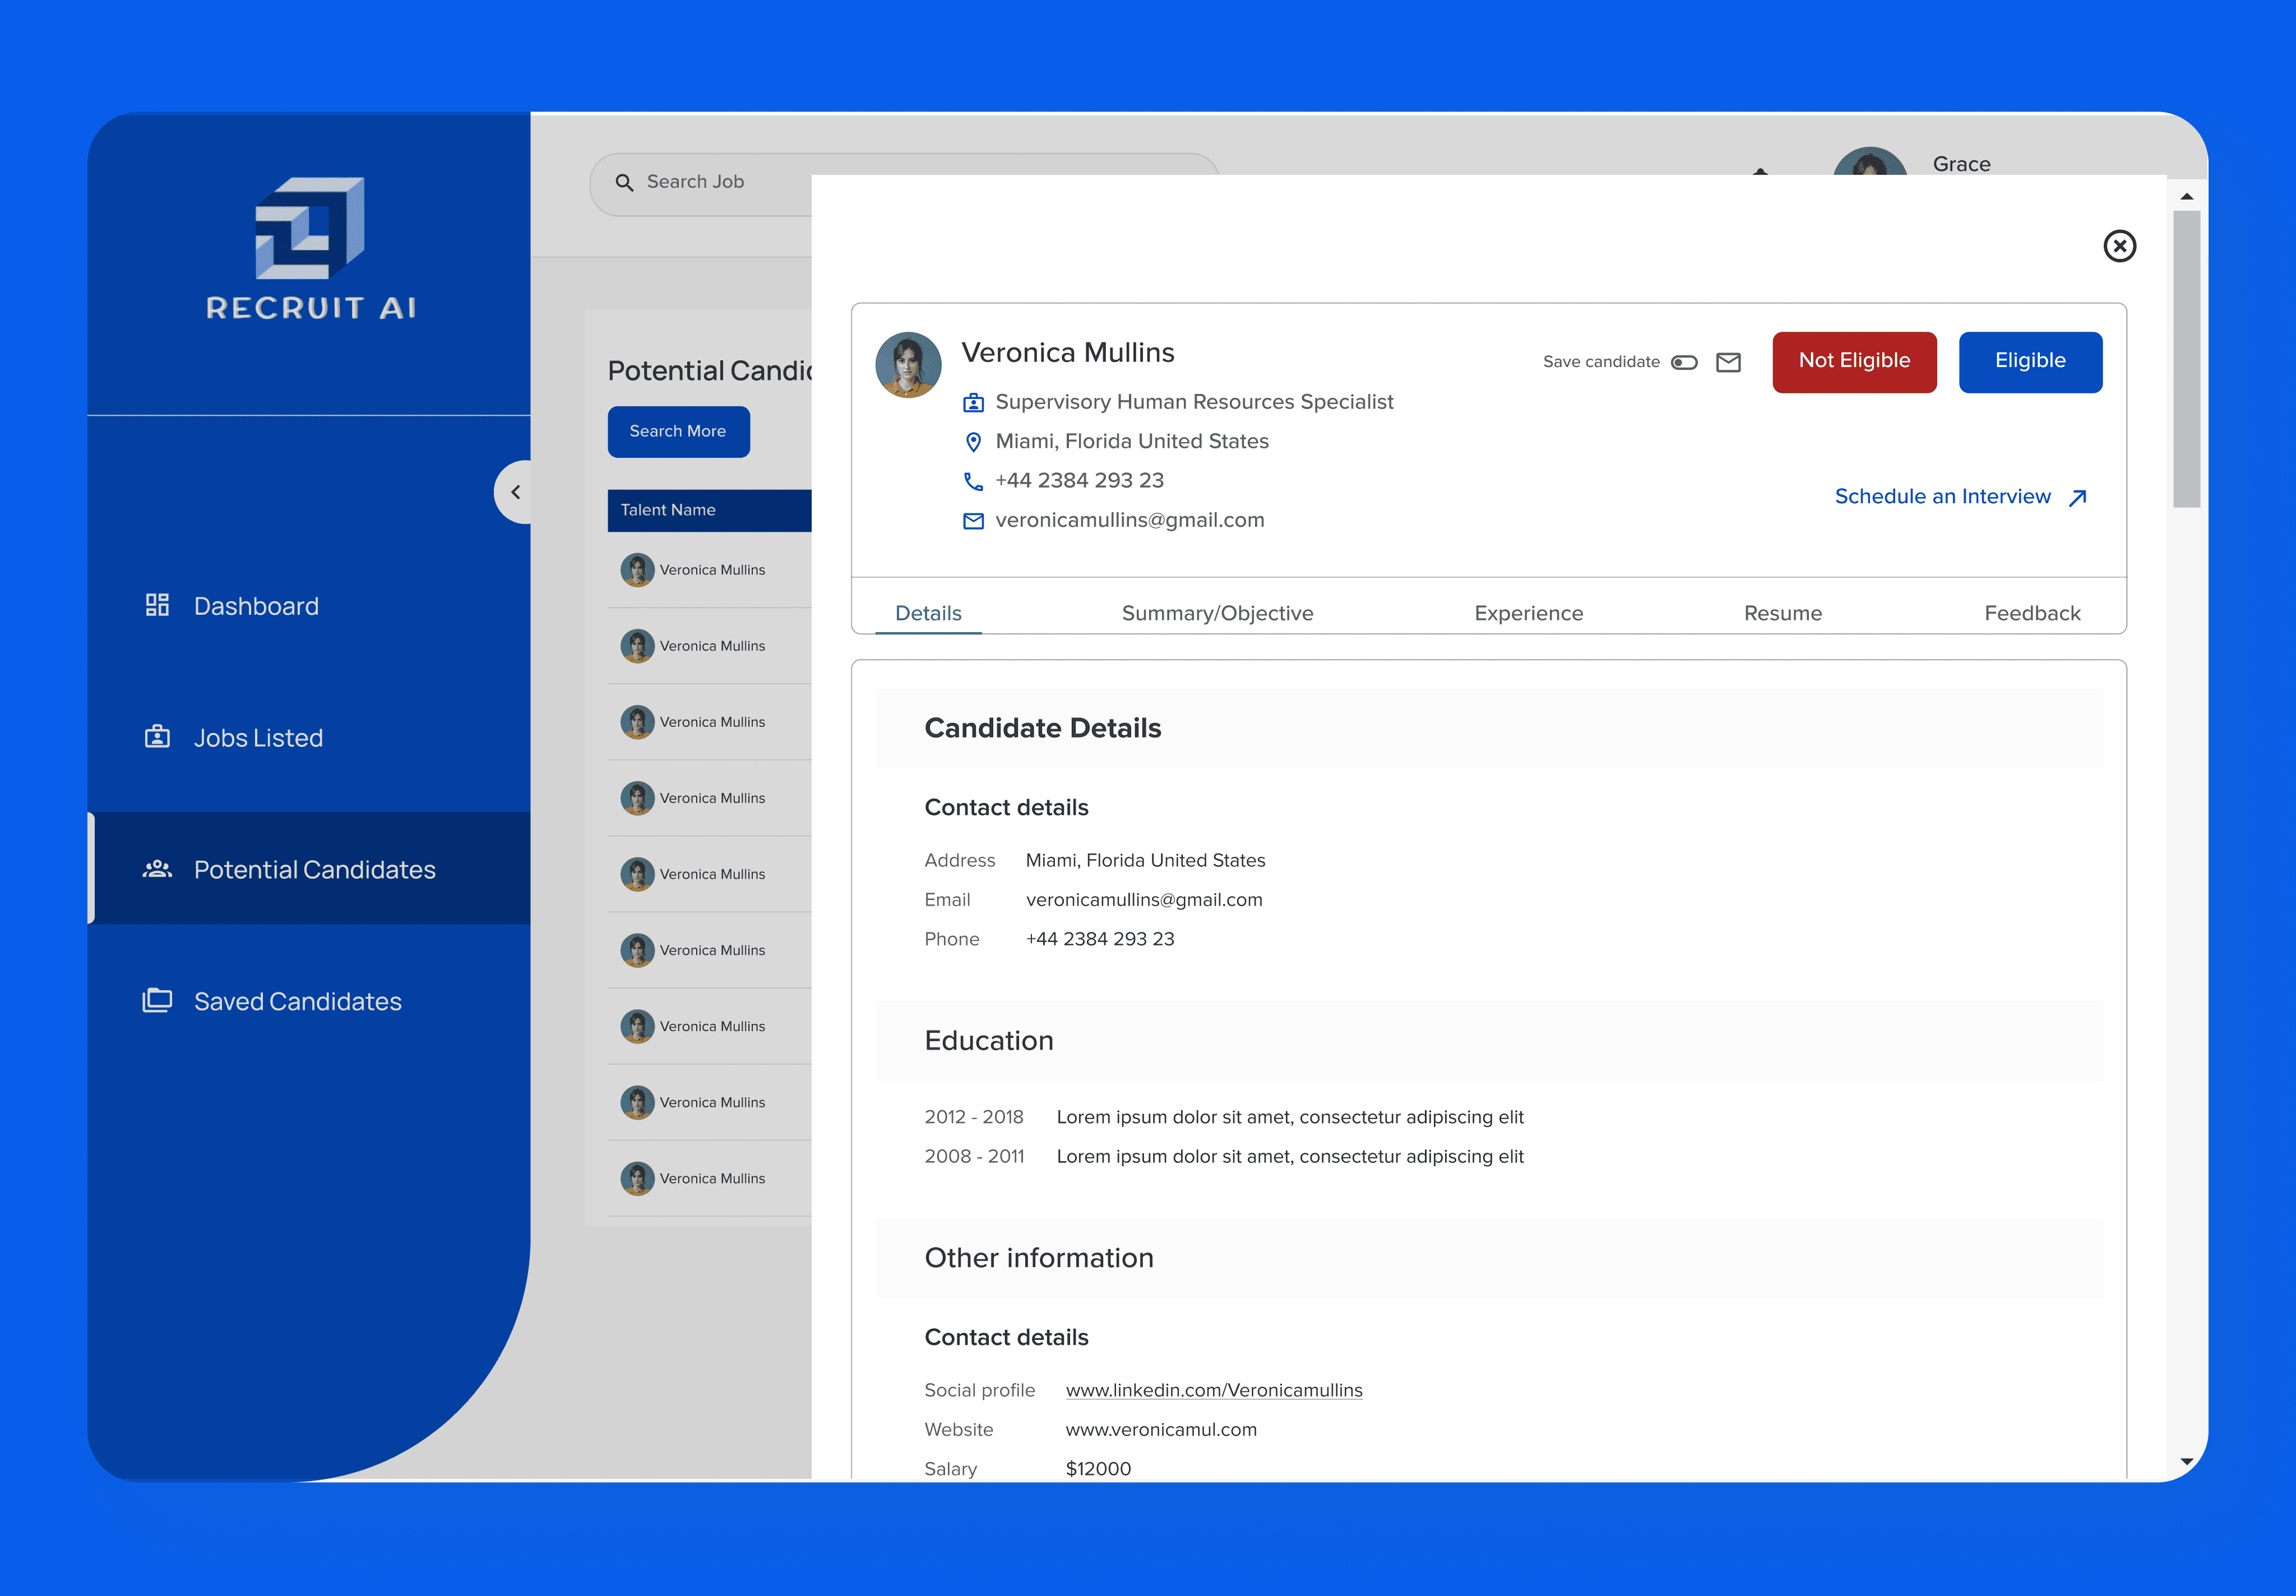Open the LinkedIn profile link
The height and width of the screenshot is (1596, 2296).
[1213, 1390]
